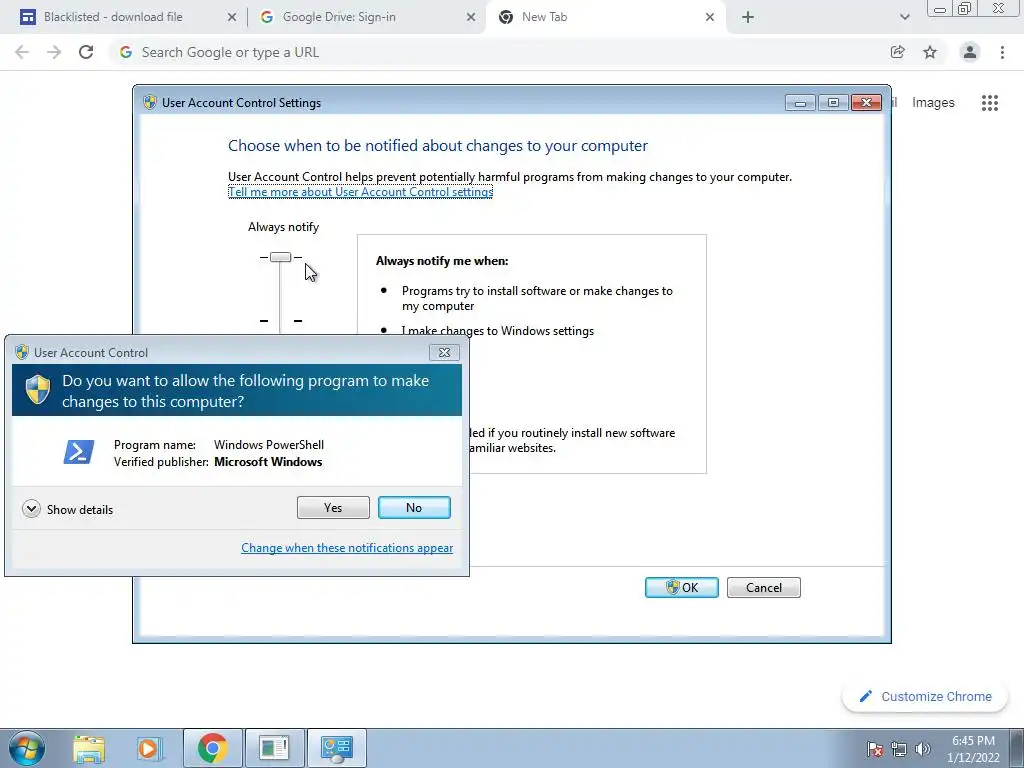1024x768 pixels.
Task: Close the Blacklisted download file tab
Action: coord(232,18)
